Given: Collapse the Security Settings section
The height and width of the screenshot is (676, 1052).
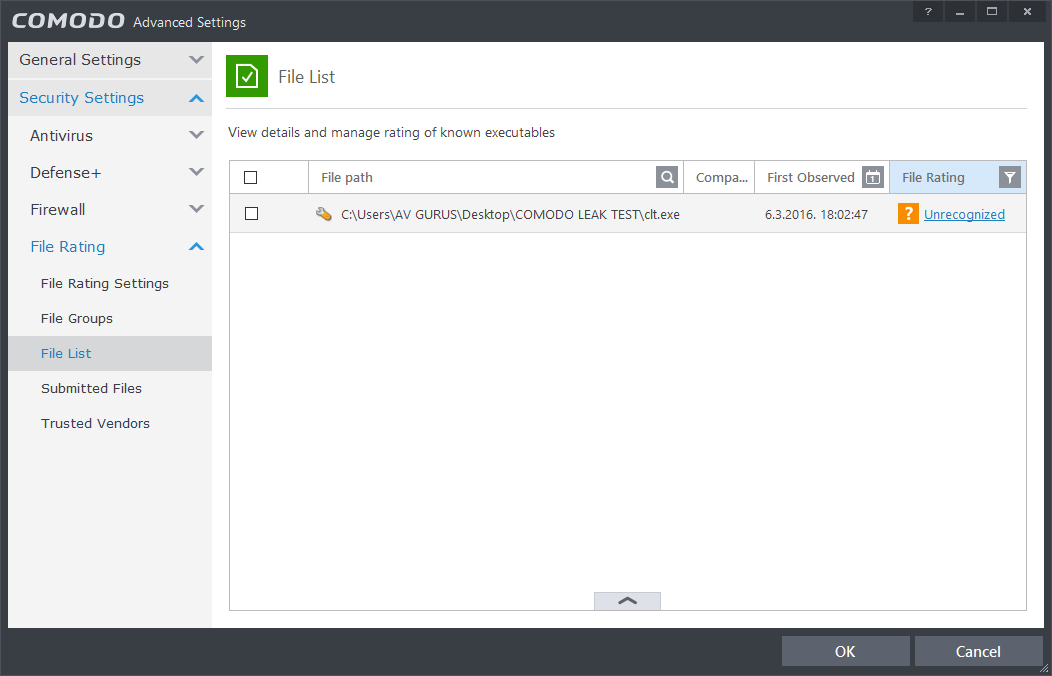Looking at the screenshot, I should click(x=196, y=98).
